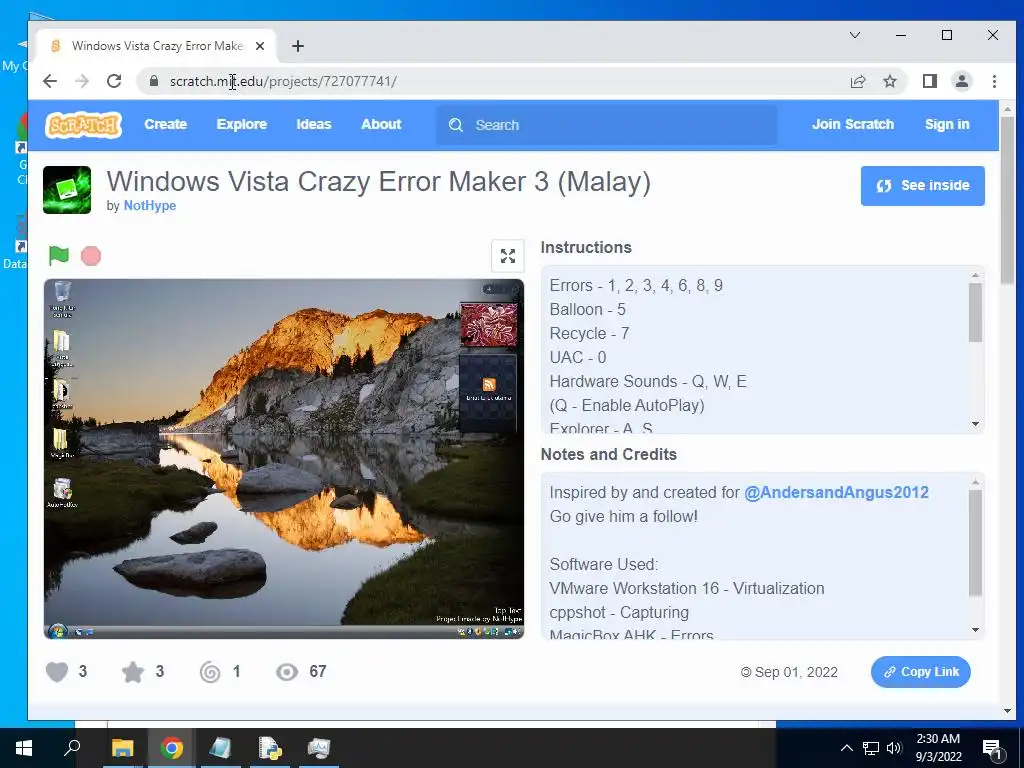Open NotHype author profile link
The width and height of the screenshot is (1024, 768).
click(150, 206)
